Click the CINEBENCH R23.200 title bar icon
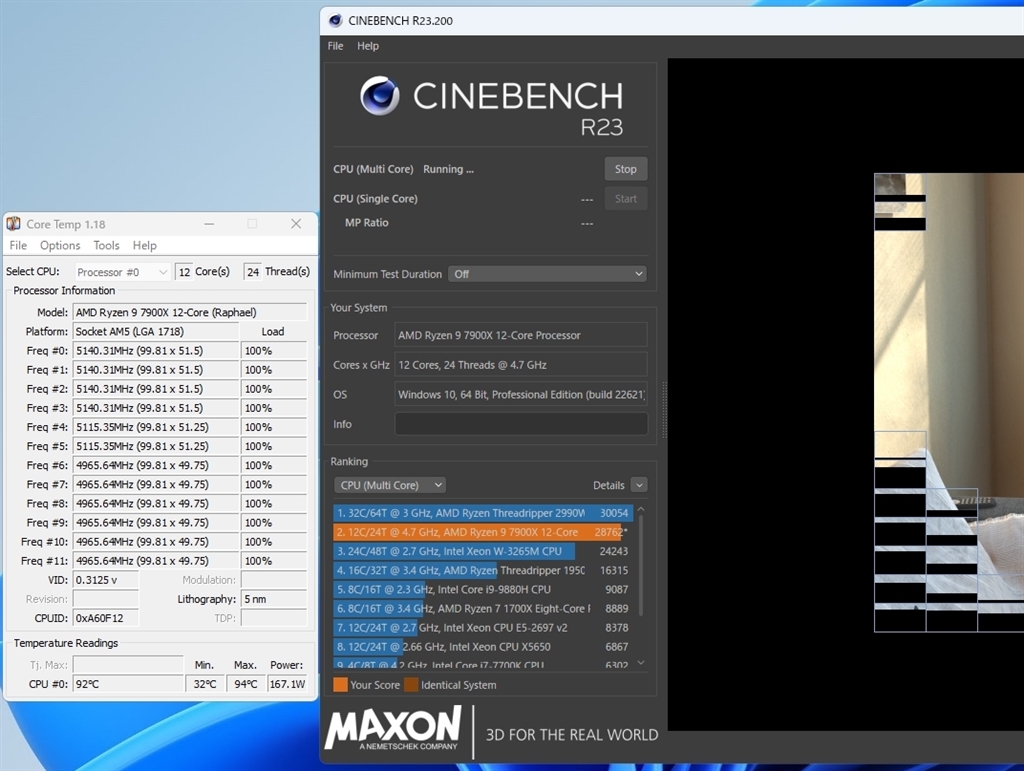Screen dimensions: 1024x771 tap(337, 19)
